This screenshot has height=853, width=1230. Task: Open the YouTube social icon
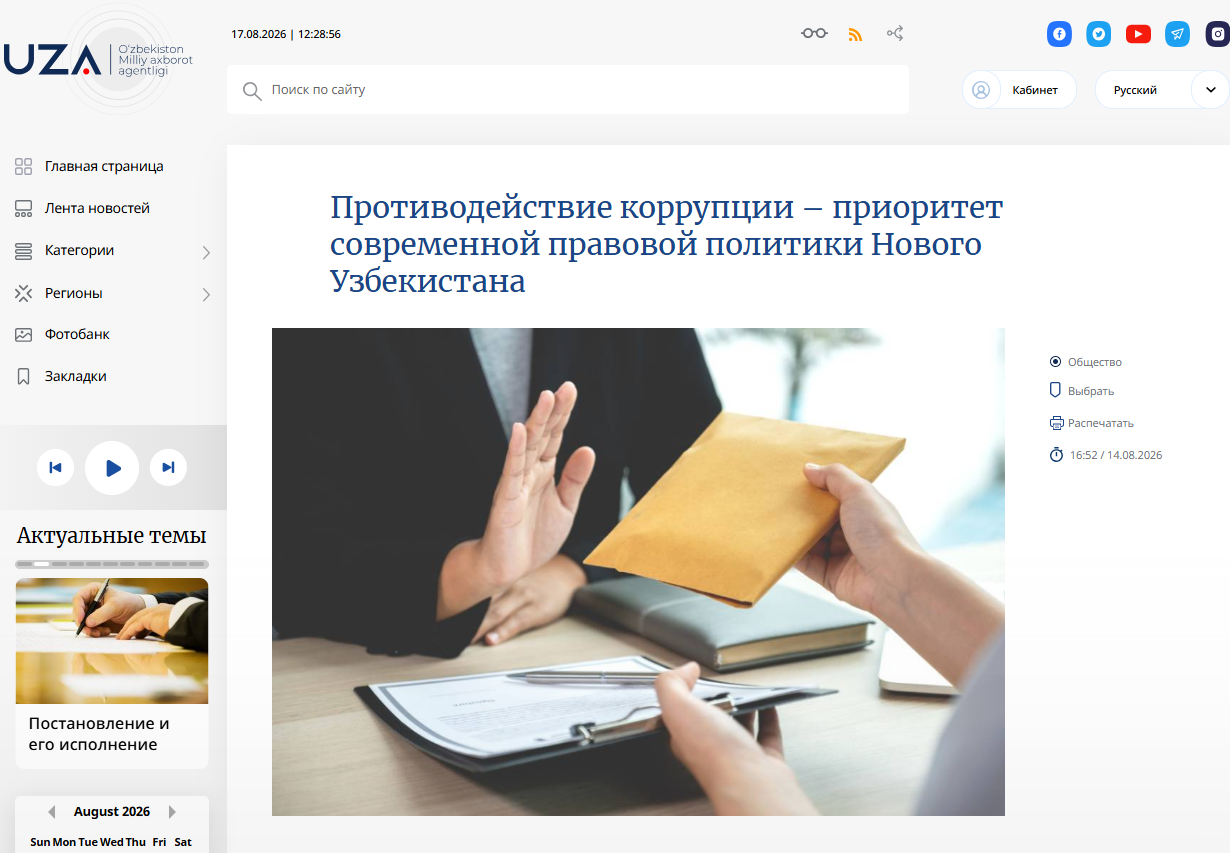[x=1138, y=34]
